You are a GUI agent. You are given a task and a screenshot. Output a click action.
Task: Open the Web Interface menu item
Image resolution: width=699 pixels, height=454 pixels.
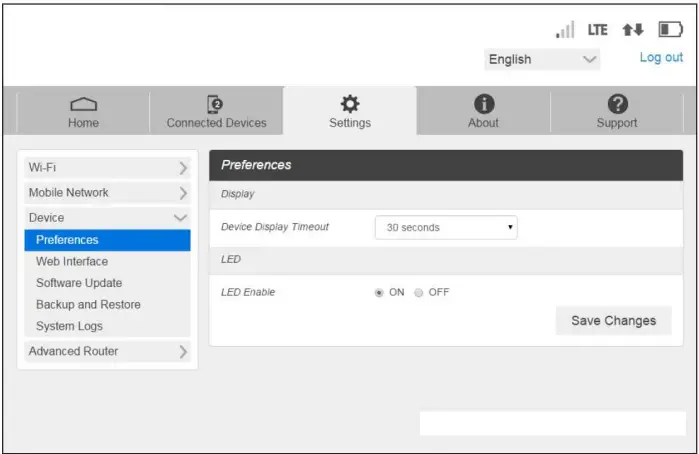72,262
